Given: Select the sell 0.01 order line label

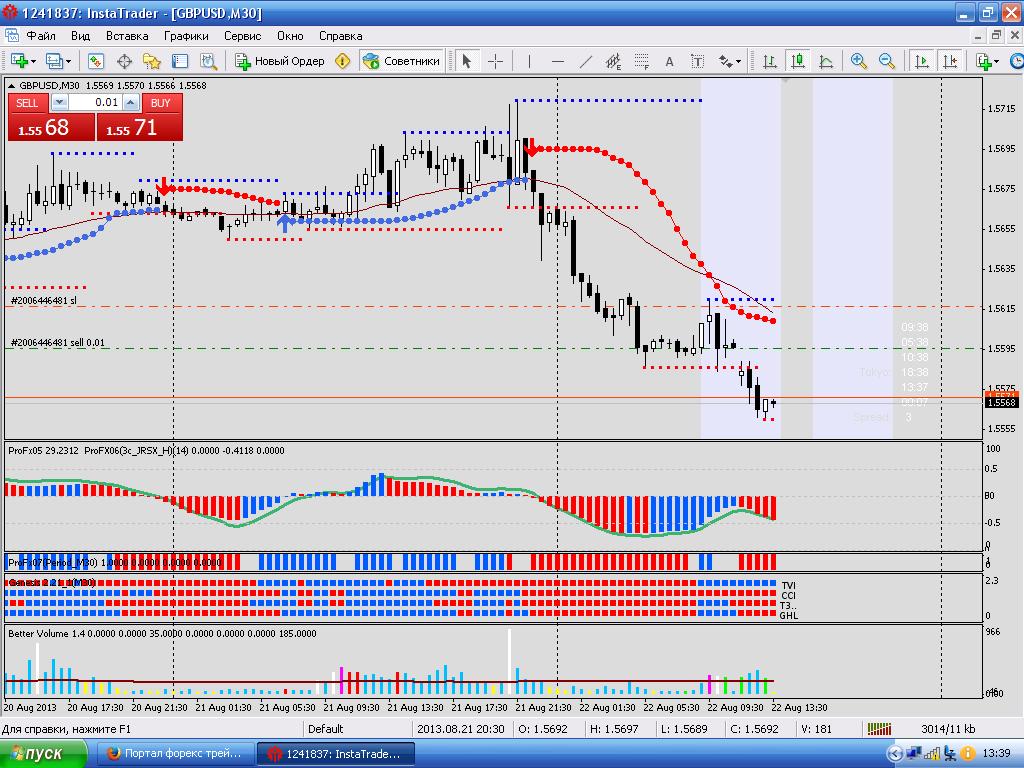Looking at the screenshot, I should point(57,342).
